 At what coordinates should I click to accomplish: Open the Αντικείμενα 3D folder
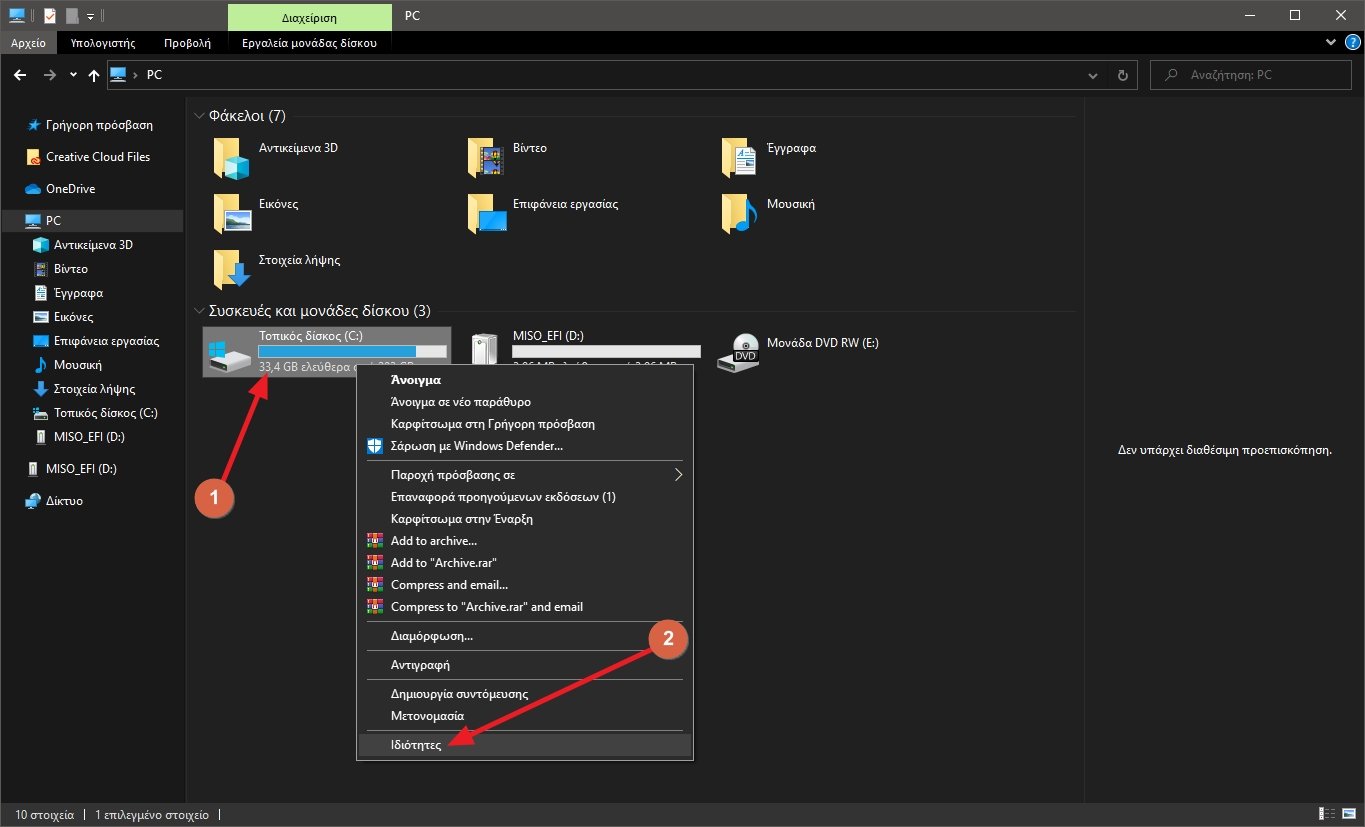click(232, 157)
